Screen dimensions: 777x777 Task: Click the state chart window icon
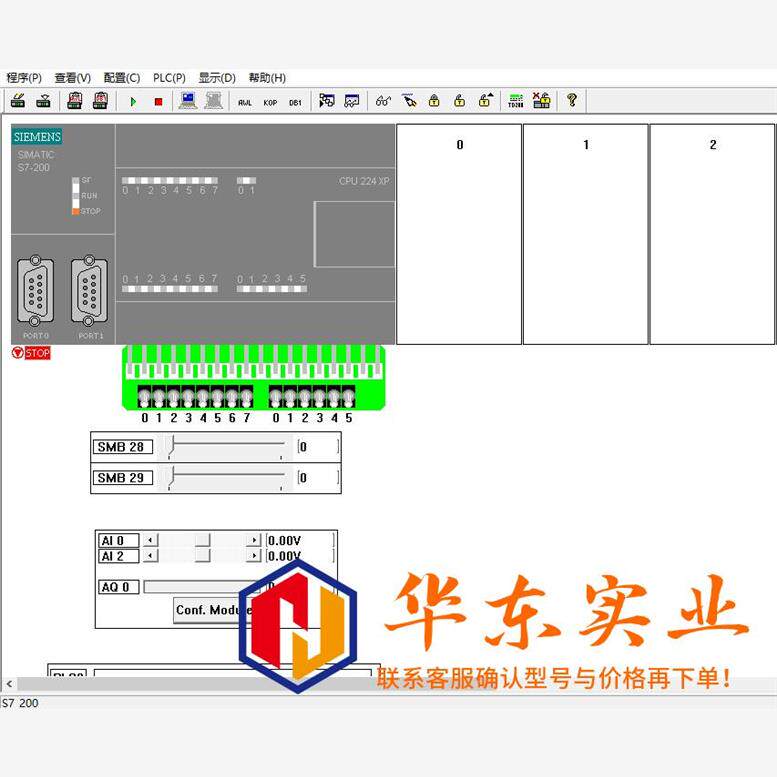tap(352, 101)
